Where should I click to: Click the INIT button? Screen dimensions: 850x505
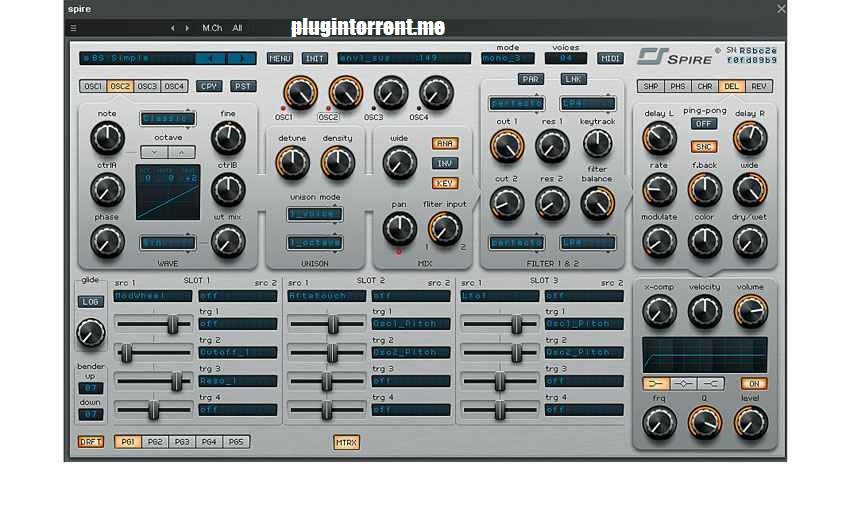tap(314, 58)
